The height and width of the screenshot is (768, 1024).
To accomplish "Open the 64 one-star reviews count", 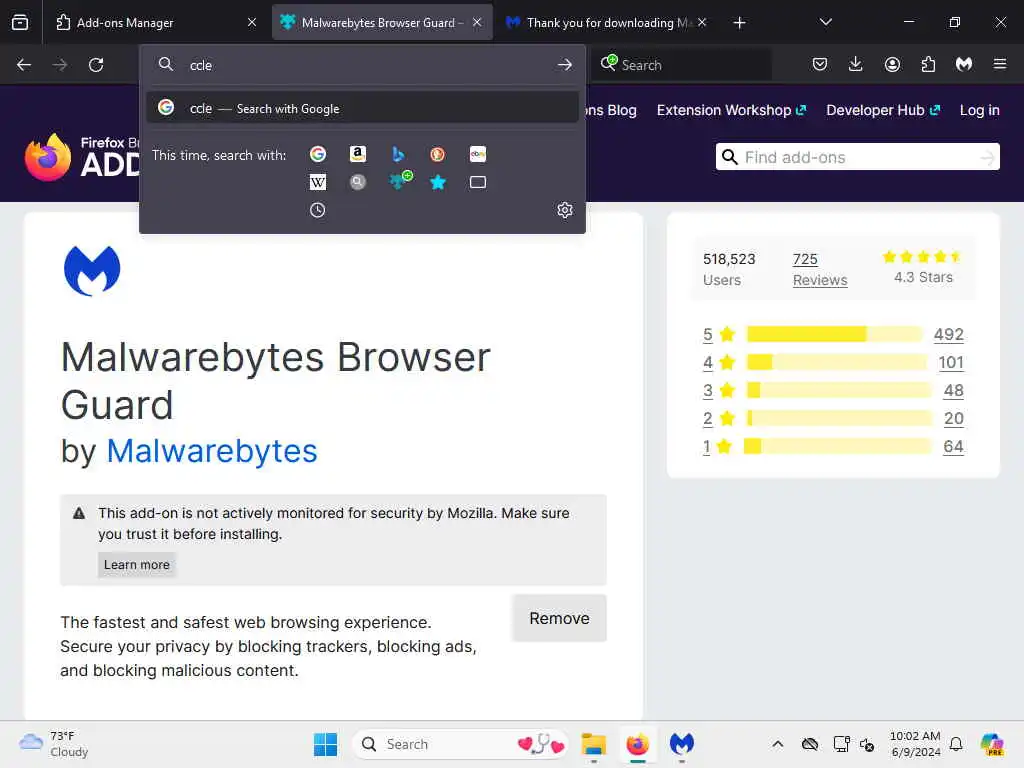I will tap(953, 447).
